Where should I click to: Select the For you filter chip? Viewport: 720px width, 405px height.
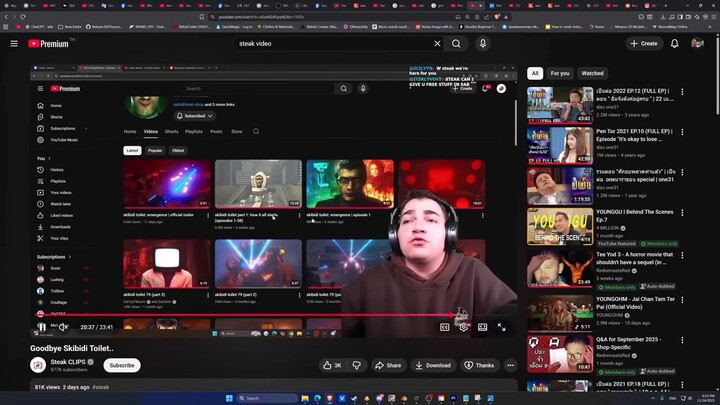(560, 73)
